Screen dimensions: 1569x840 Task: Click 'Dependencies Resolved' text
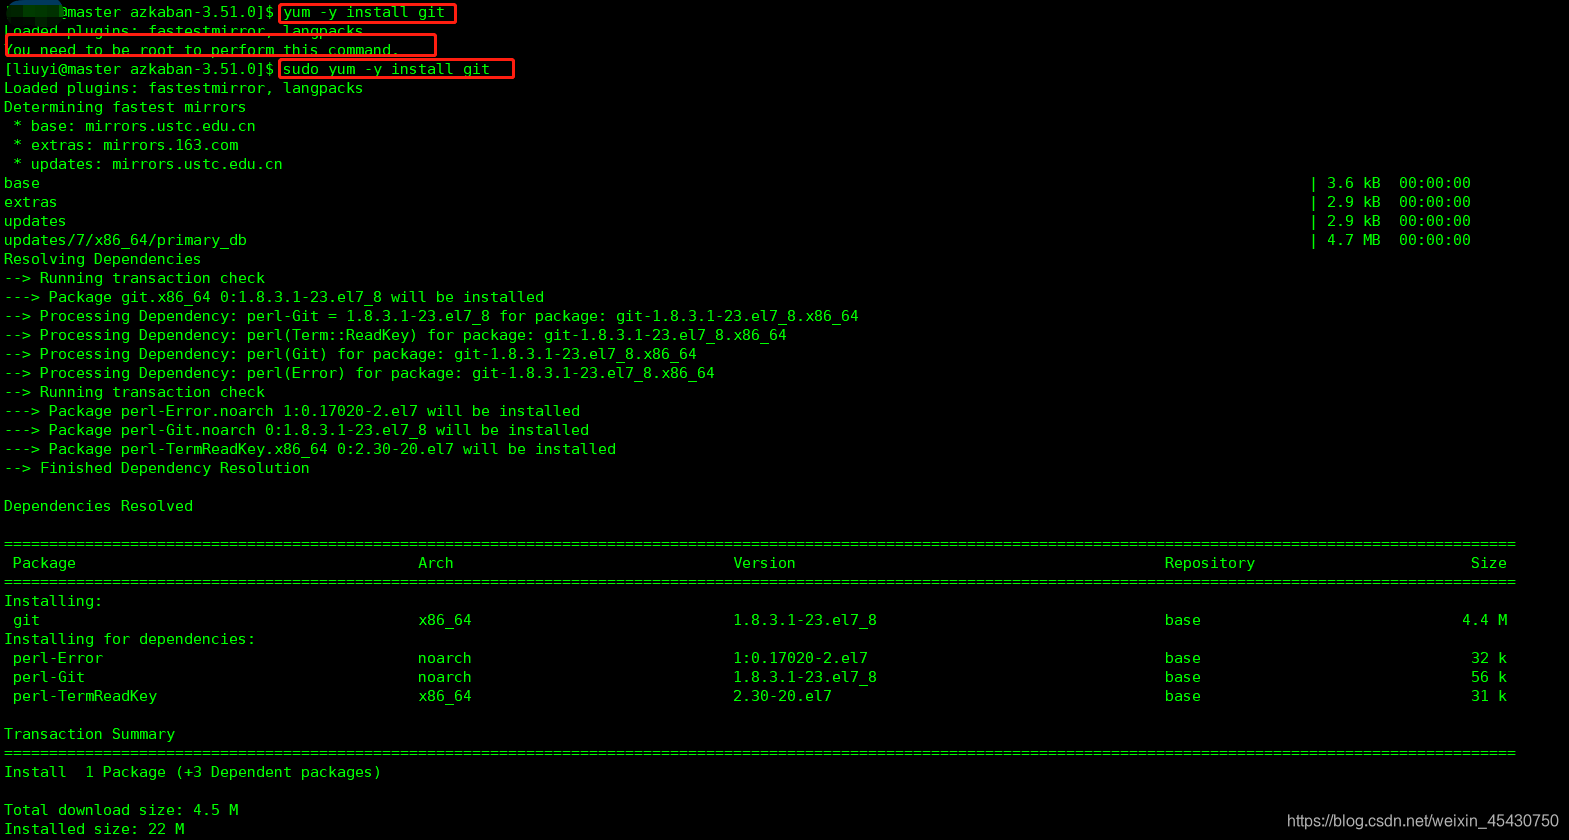[x=98, y=506]
